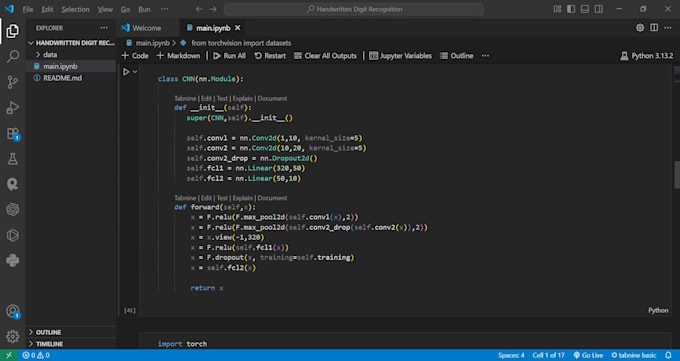Restart the notebook kernel
Viewport: 680px width, 361px height.
pos(270,56)
